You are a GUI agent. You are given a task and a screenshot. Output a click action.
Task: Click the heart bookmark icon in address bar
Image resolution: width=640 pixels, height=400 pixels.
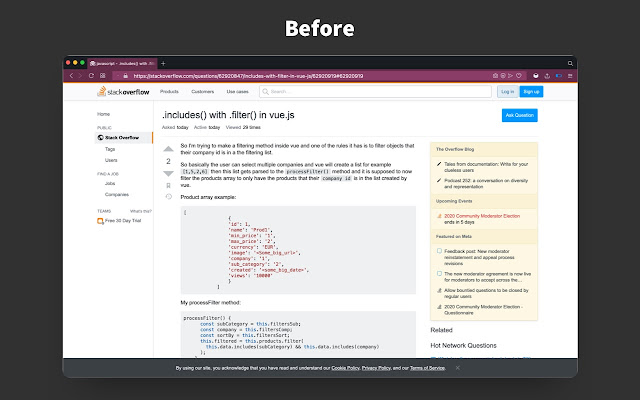[519, 76]
